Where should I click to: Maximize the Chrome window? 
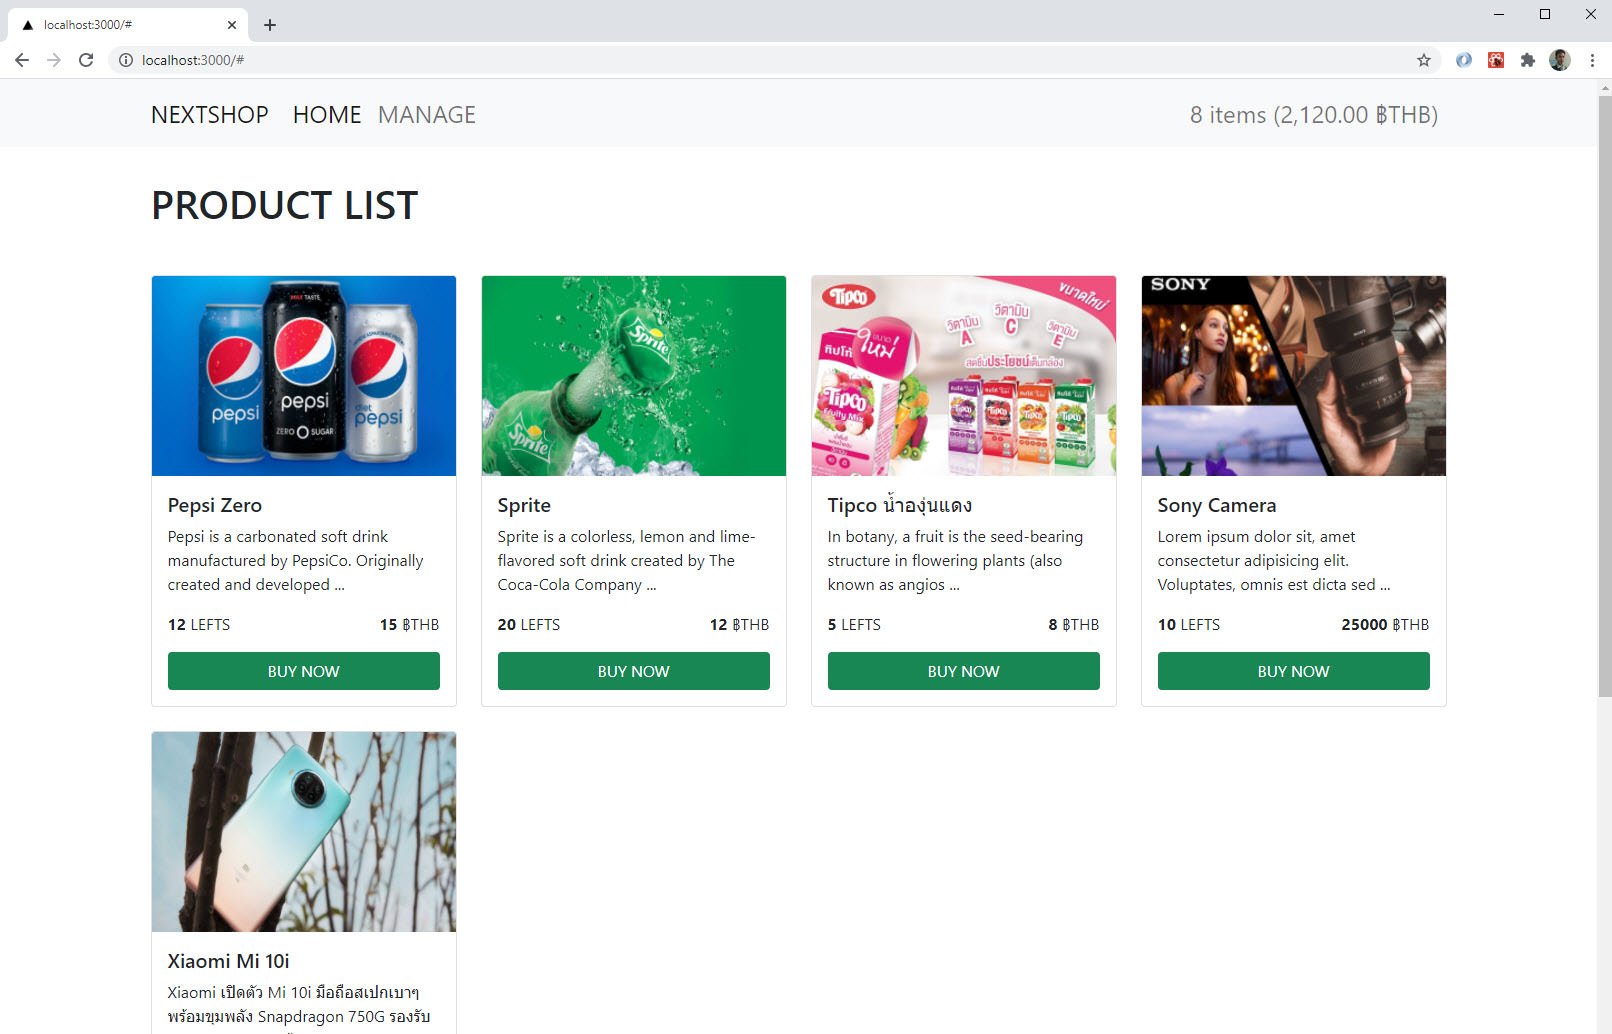1545,14
